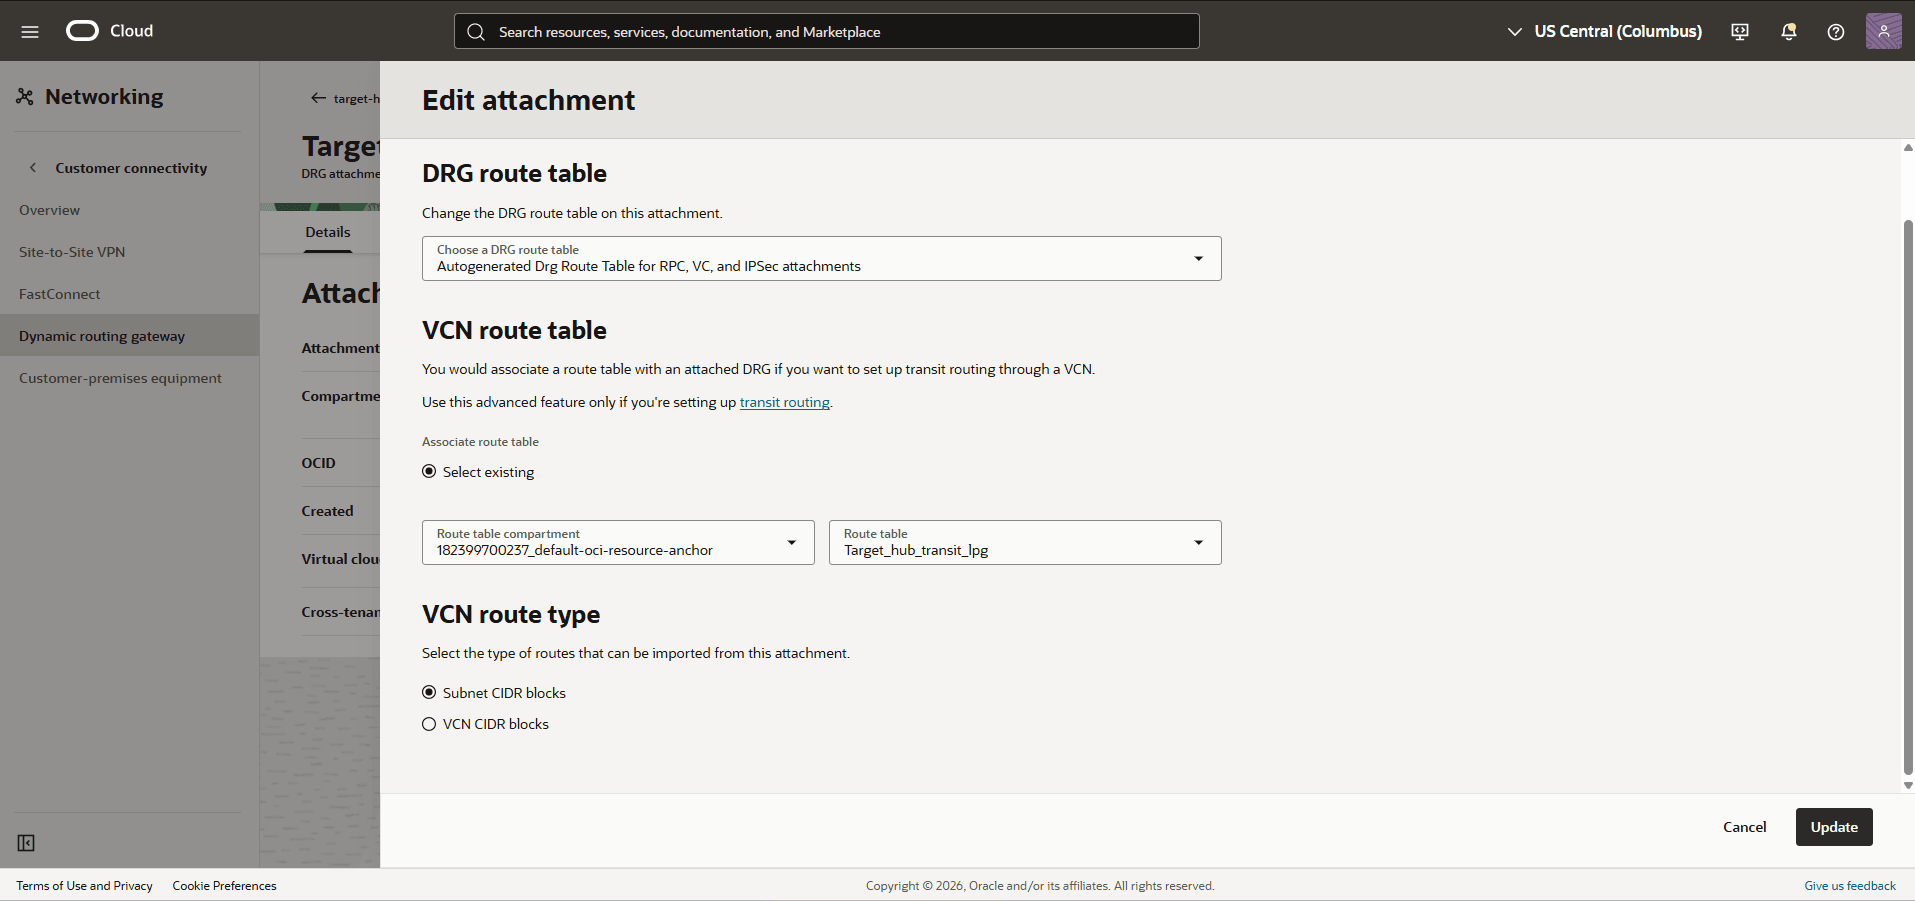Focus the search resources and services field
The image size is (1915, 901).
pyautogui.click(x=827, y=31)
